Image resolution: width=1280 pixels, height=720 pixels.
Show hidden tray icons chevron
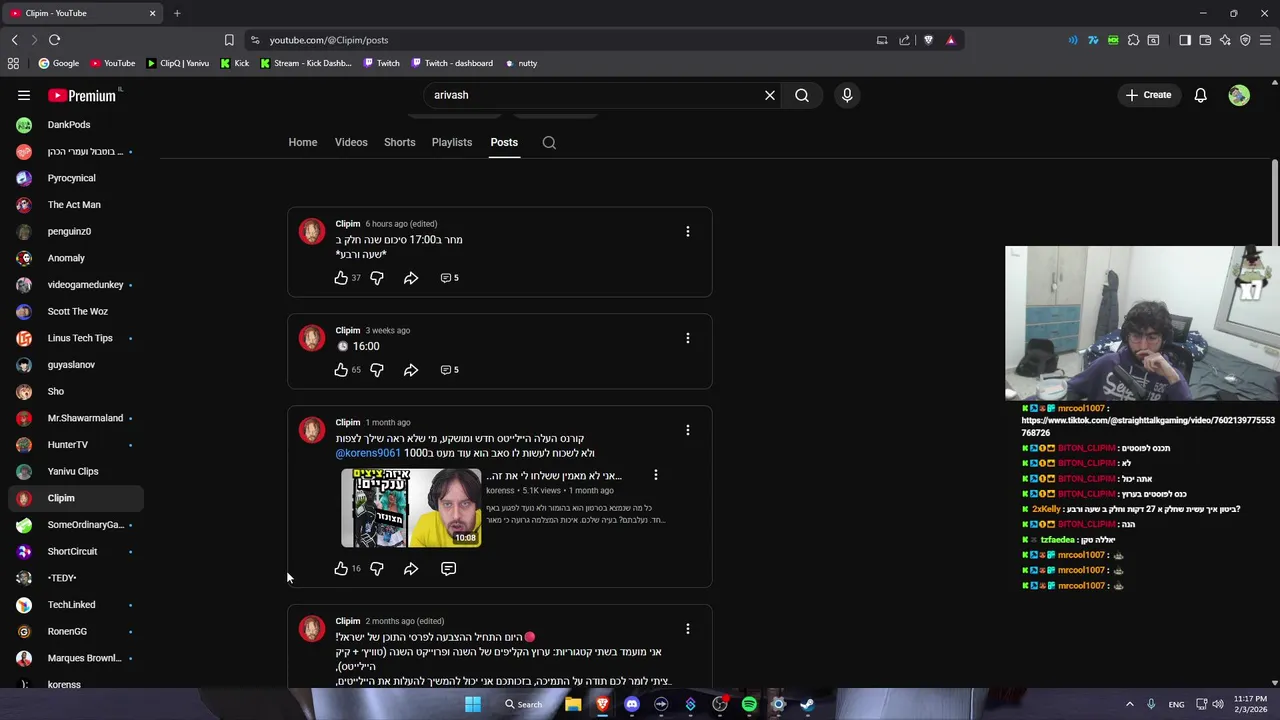pos(1130,704)
